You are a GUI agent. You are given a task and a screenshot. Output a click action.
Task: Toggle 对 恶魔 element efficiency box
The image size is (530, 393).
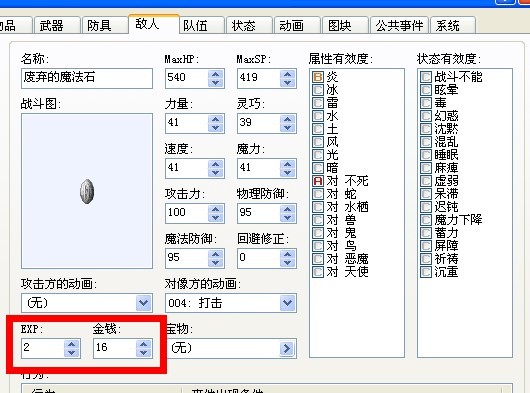[x=318, y=259]
